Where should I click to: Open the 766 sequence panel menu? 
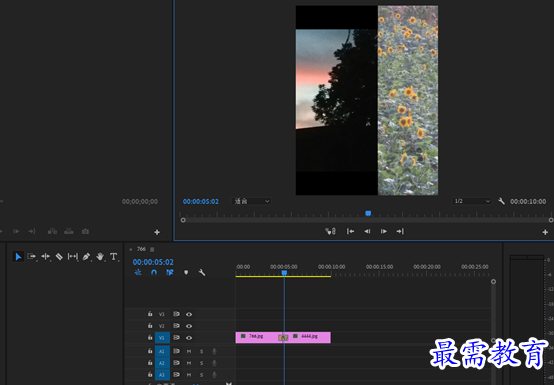tap(152, 249)
